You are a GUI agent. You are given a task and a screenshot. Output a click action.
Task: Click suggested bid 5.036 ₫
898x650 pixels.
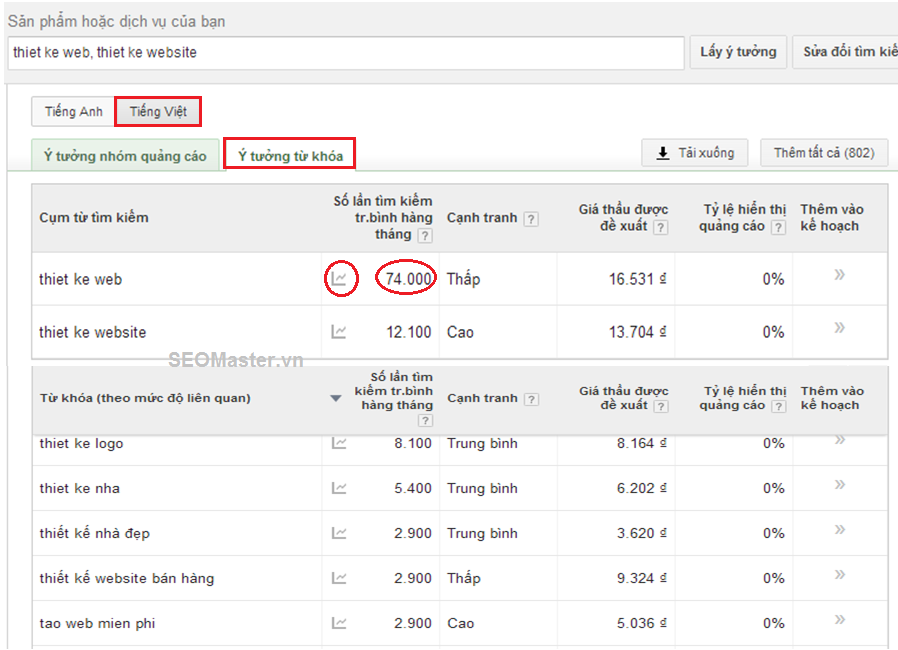641,623
